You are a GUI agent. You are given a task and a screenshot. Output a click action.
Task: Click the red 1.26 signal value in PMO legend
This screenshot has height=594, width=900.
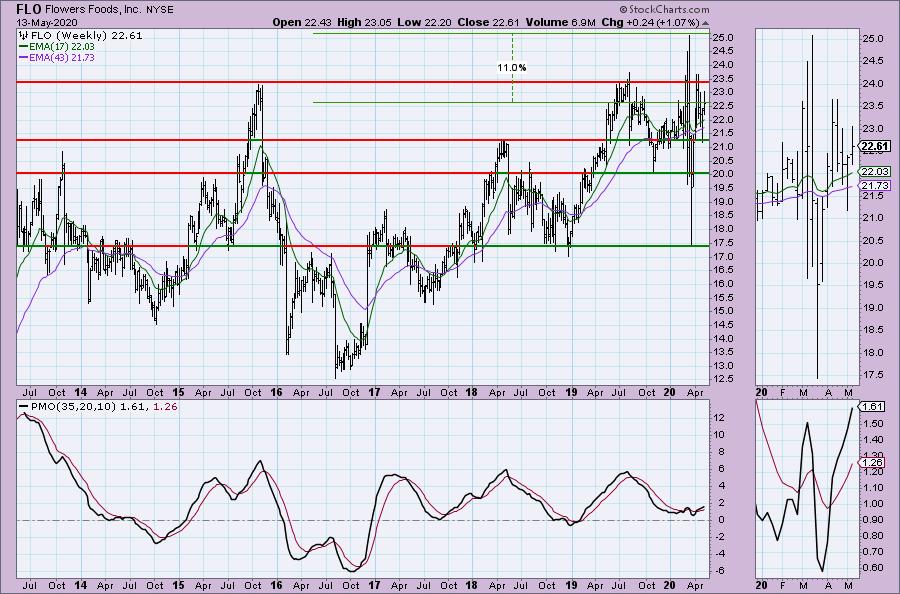coord(166,407)
